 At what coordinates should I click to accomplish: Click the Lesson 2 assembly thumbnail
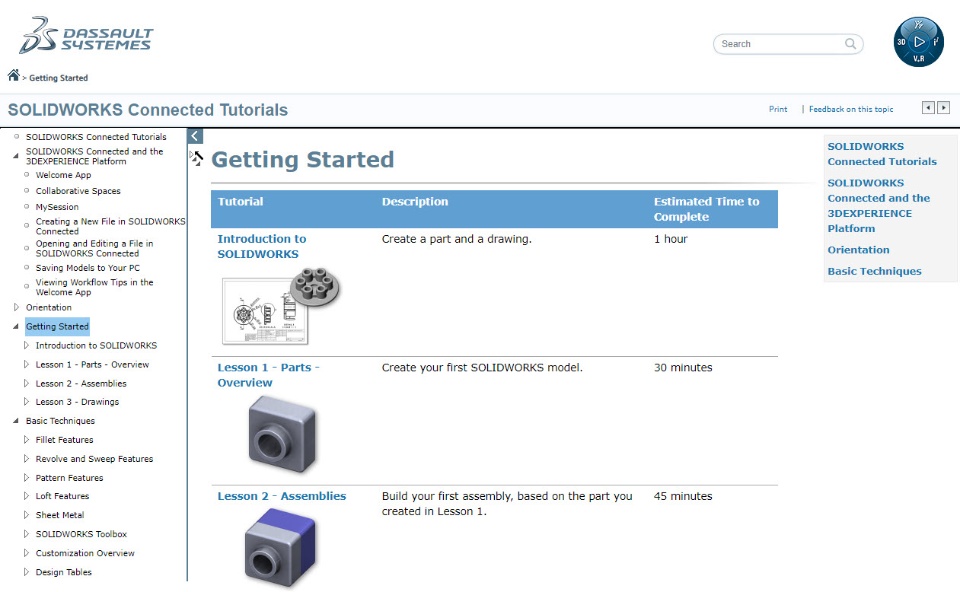click(x=280, y=547)
